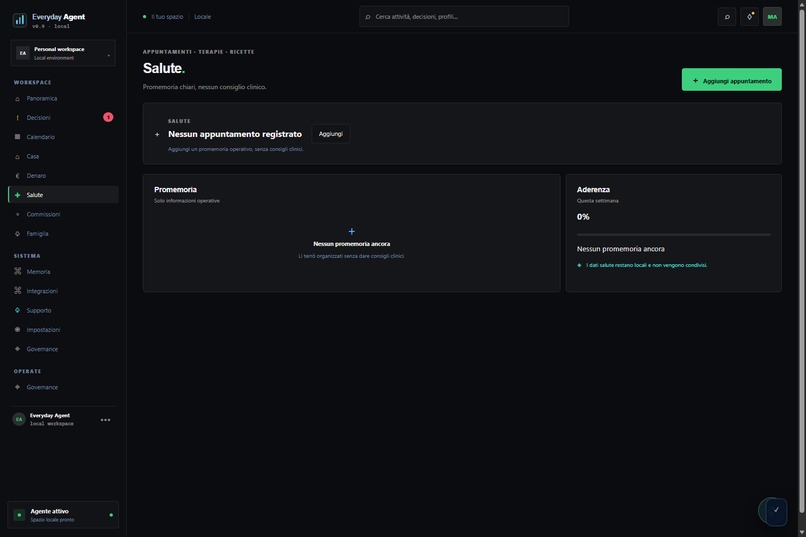Click the scrollbar down arrow
Image resolution: width=806 pixels, height=537 pixels.
(x=802, y=532)
